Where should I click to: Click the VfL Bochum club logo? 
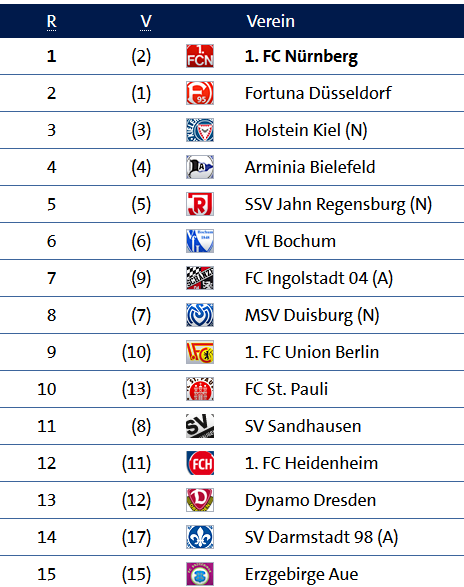click(x=200, y=241)
